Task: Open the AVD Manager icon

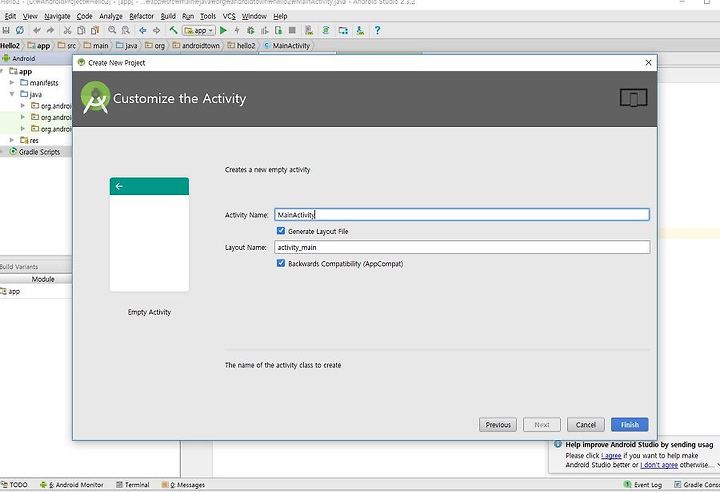Action: (309, 30)
